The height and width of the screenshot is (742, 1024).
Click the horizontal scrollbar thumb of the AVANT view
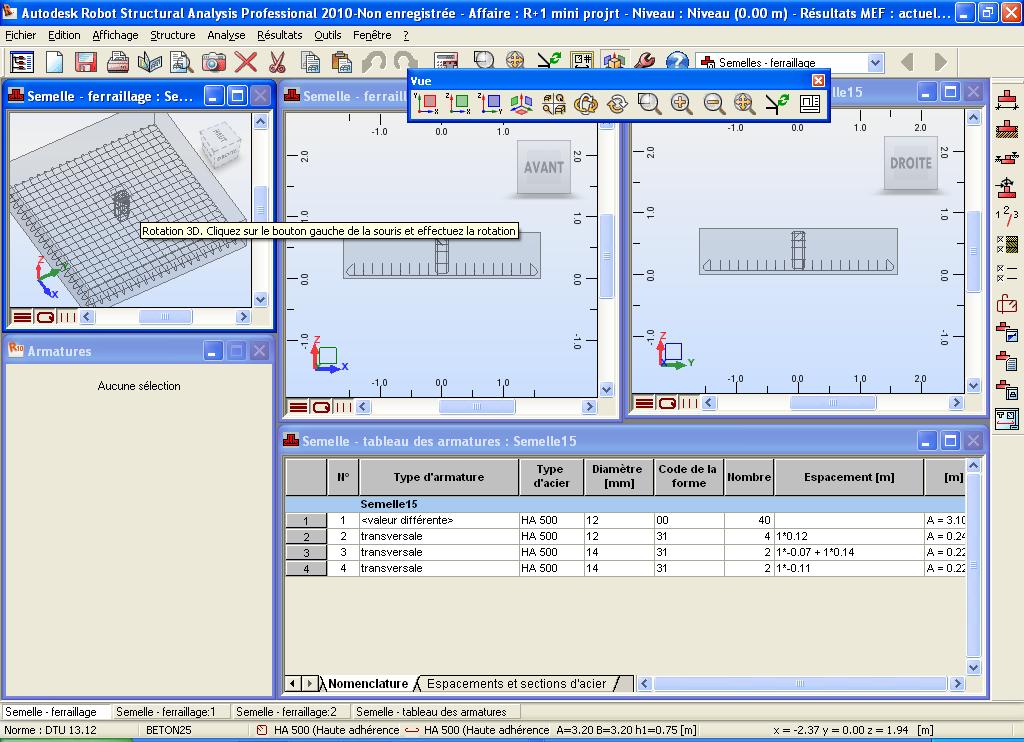click(x=477, y=407)
